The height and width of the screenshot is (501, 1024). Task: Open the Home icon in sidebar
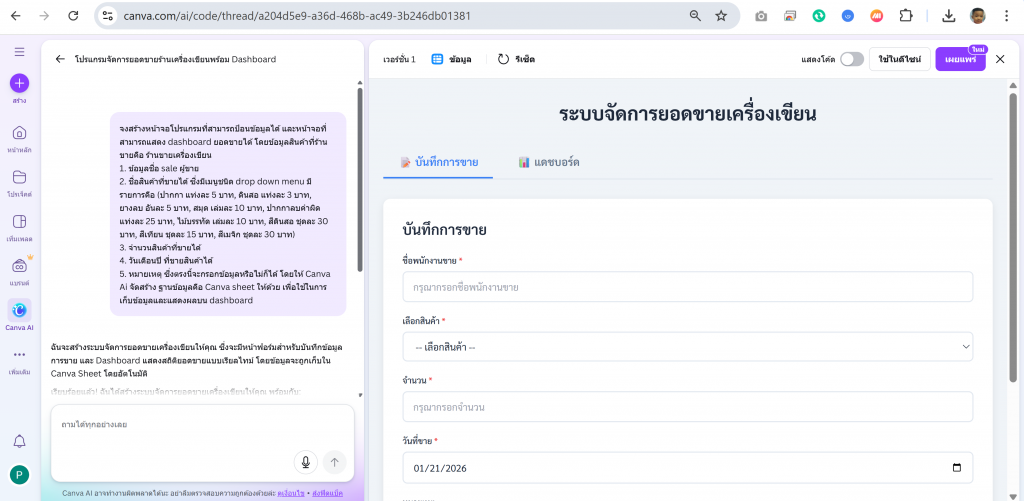19,133
